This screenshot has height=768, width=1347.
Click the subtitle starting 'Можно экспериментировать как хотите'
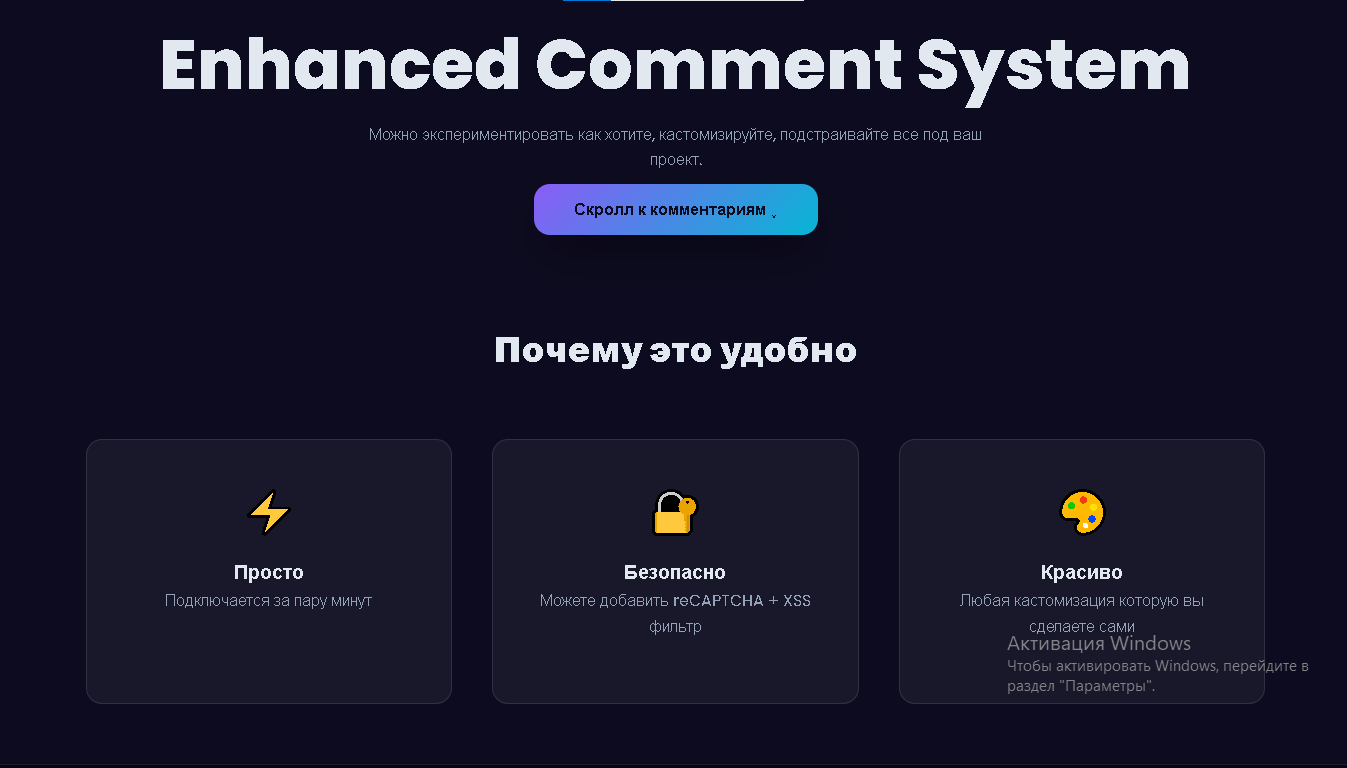pyautogui.click(x=675, y=147)
